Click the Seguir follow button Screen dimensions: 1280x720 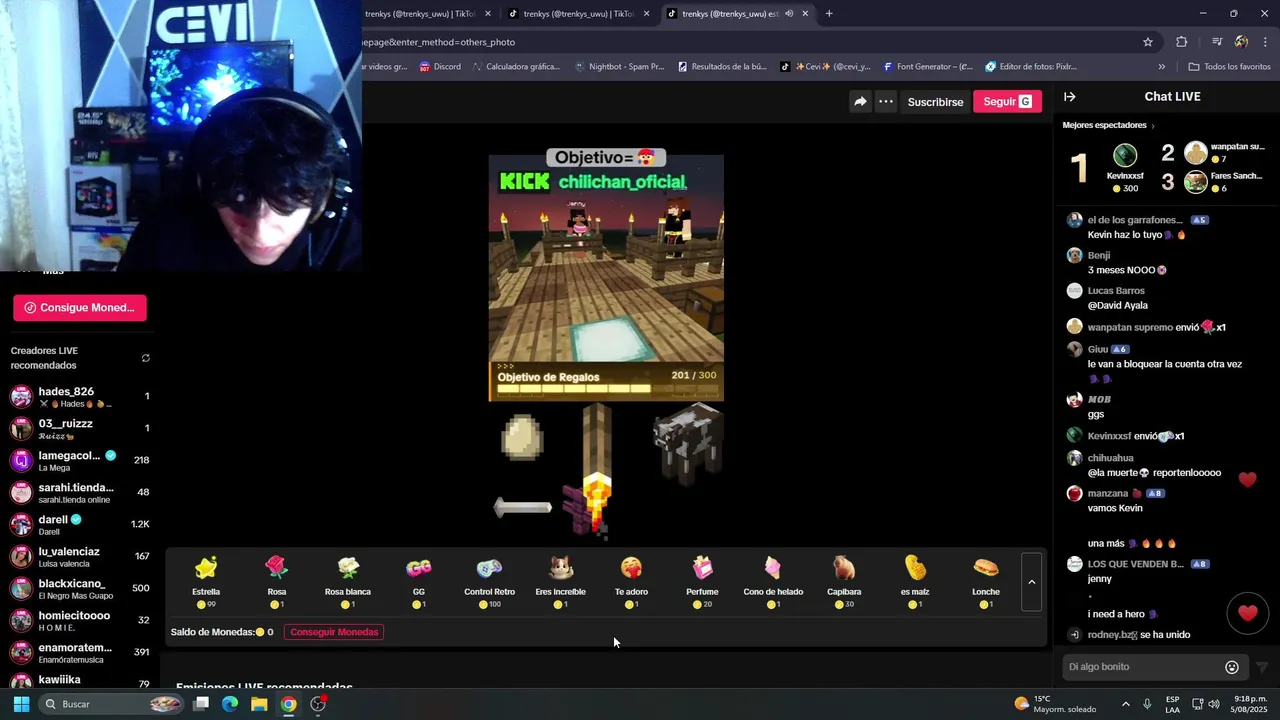click(x=1007, y=101)
